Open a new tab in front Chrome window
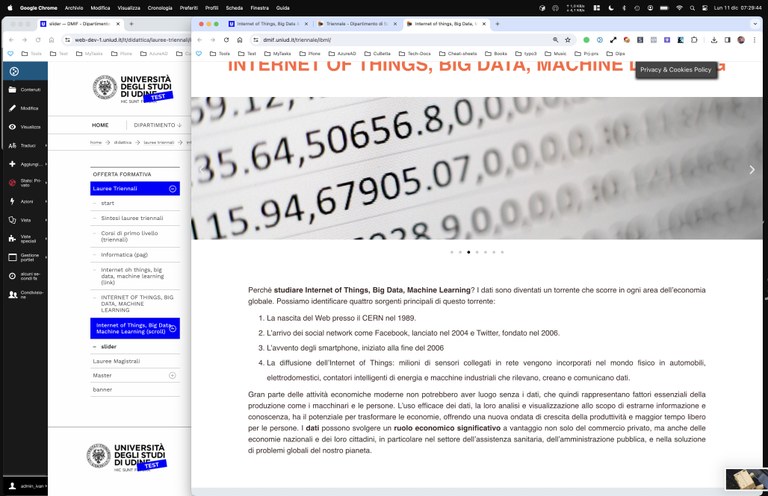This screenshot has height=496, width=768. 497,24
